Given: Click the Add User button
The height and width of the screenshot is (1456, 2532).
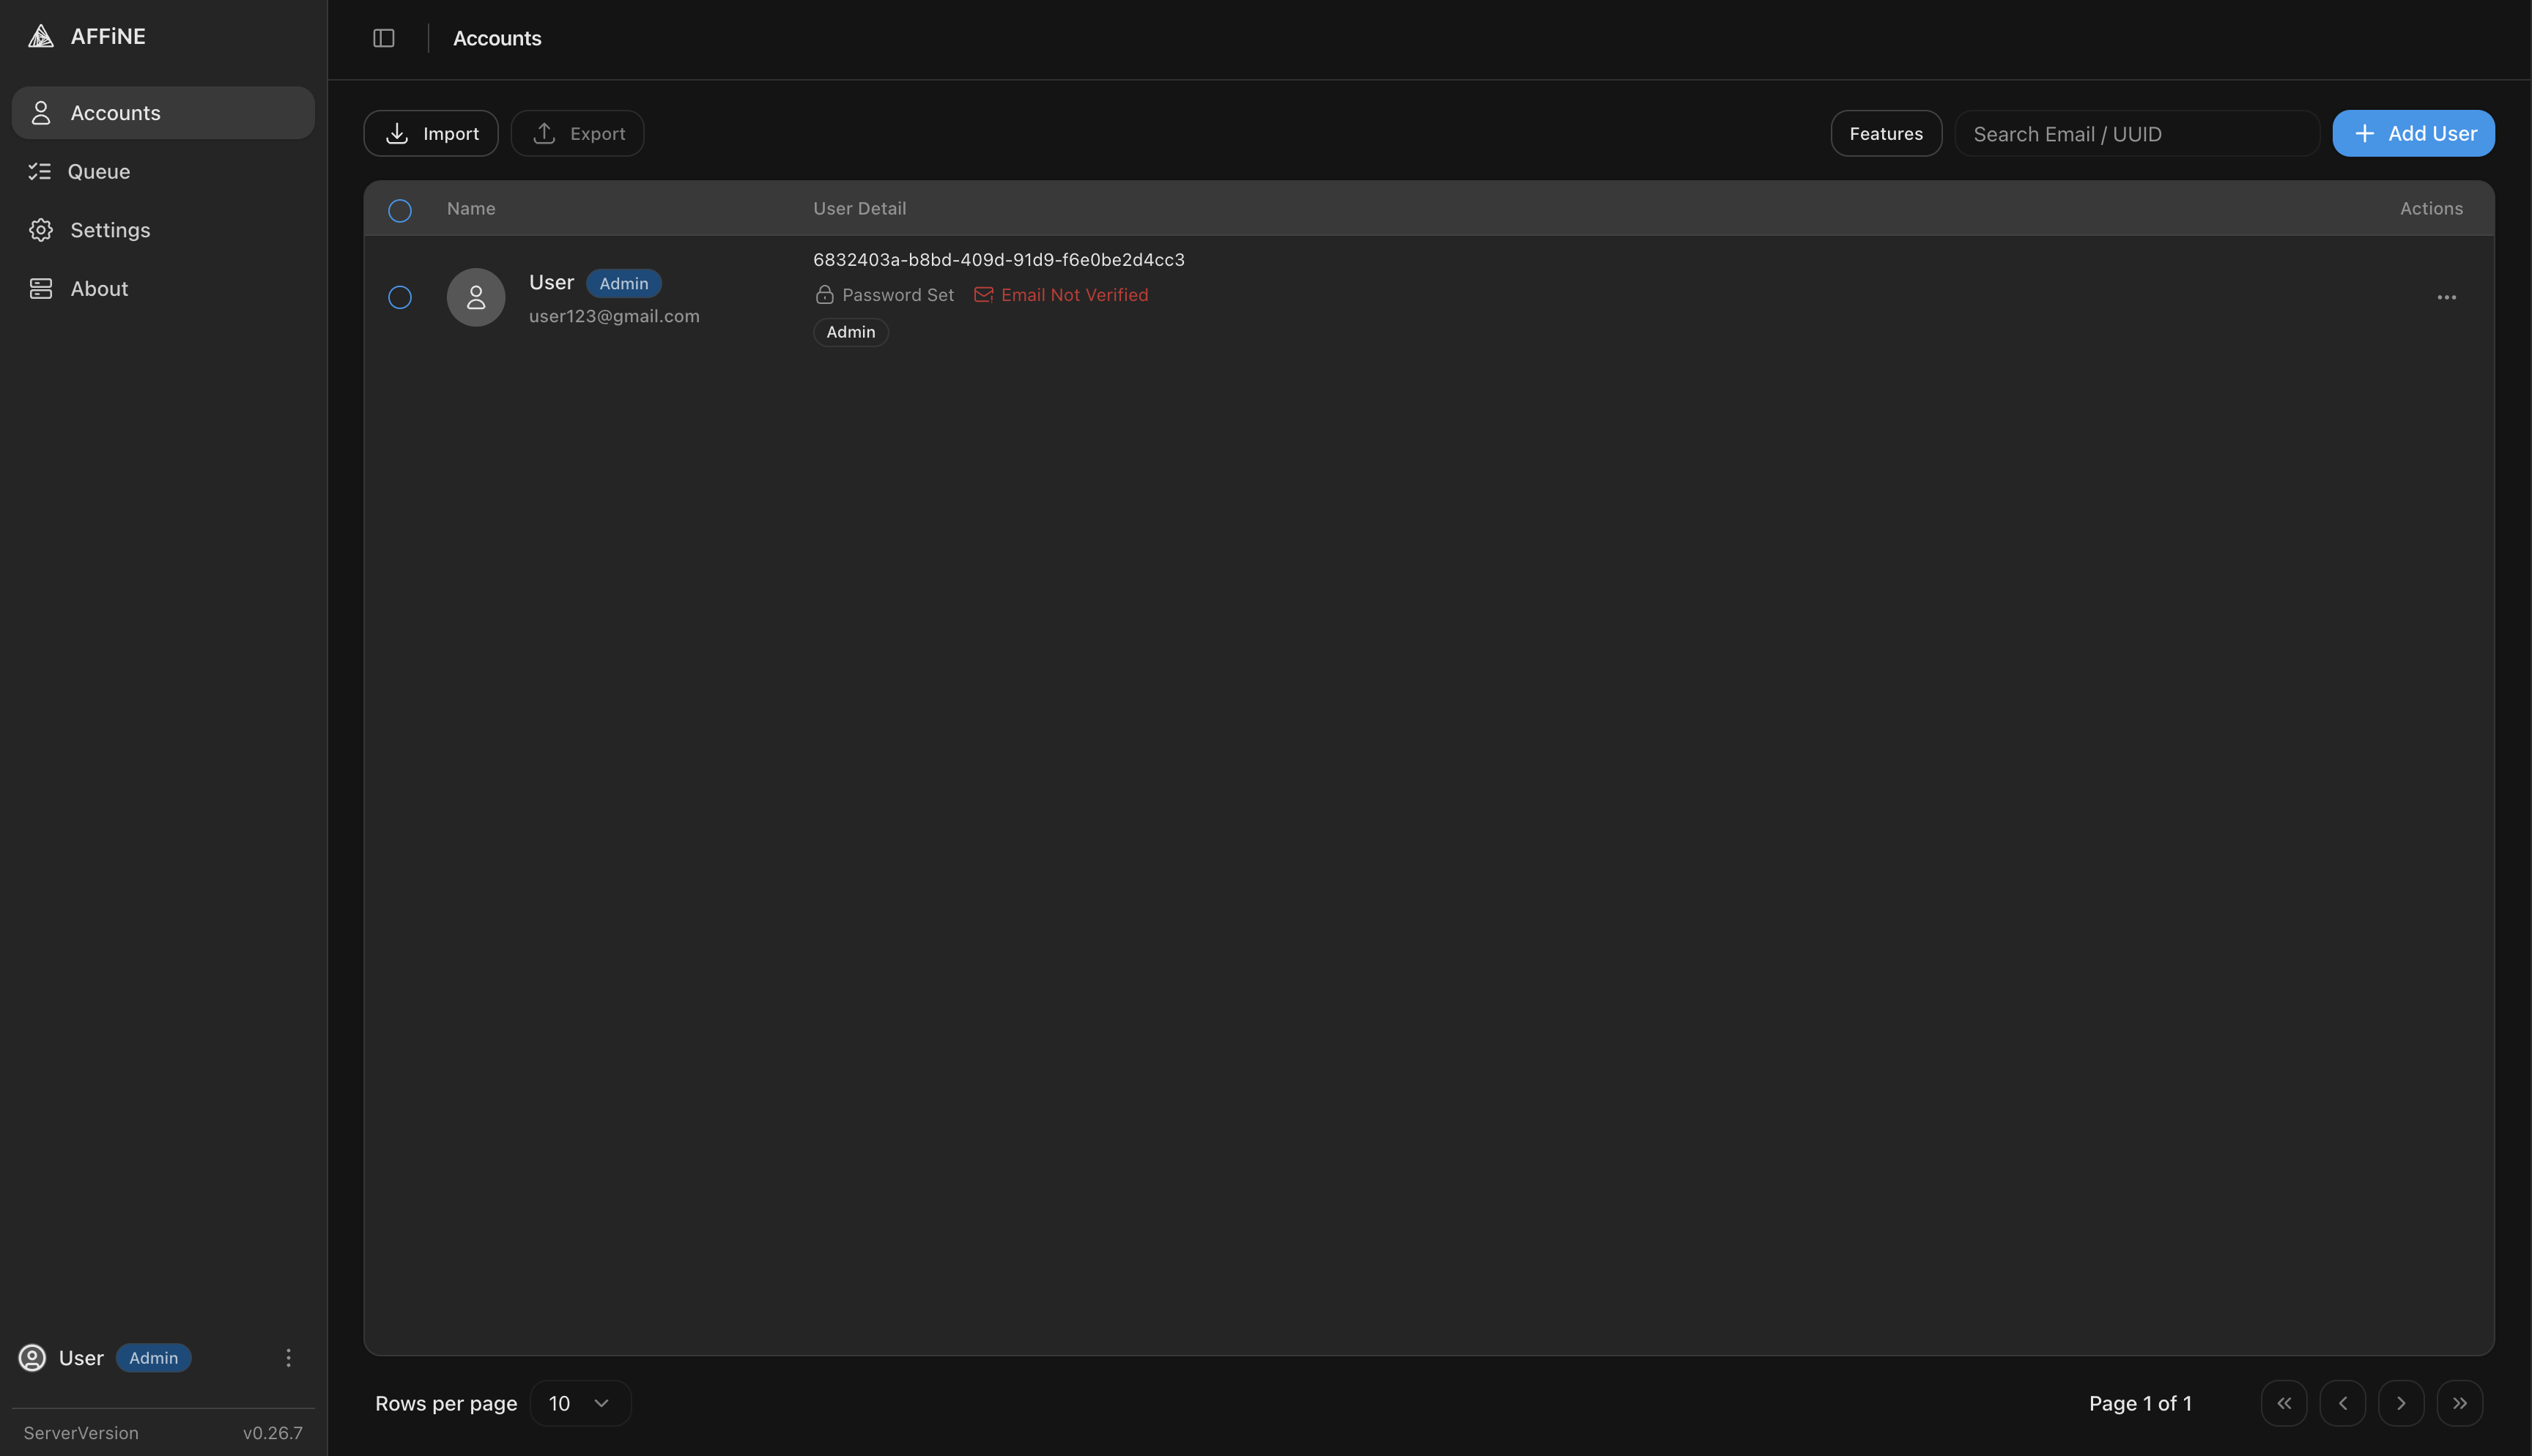Looking at the screenshot, I should click(2413, 133).
